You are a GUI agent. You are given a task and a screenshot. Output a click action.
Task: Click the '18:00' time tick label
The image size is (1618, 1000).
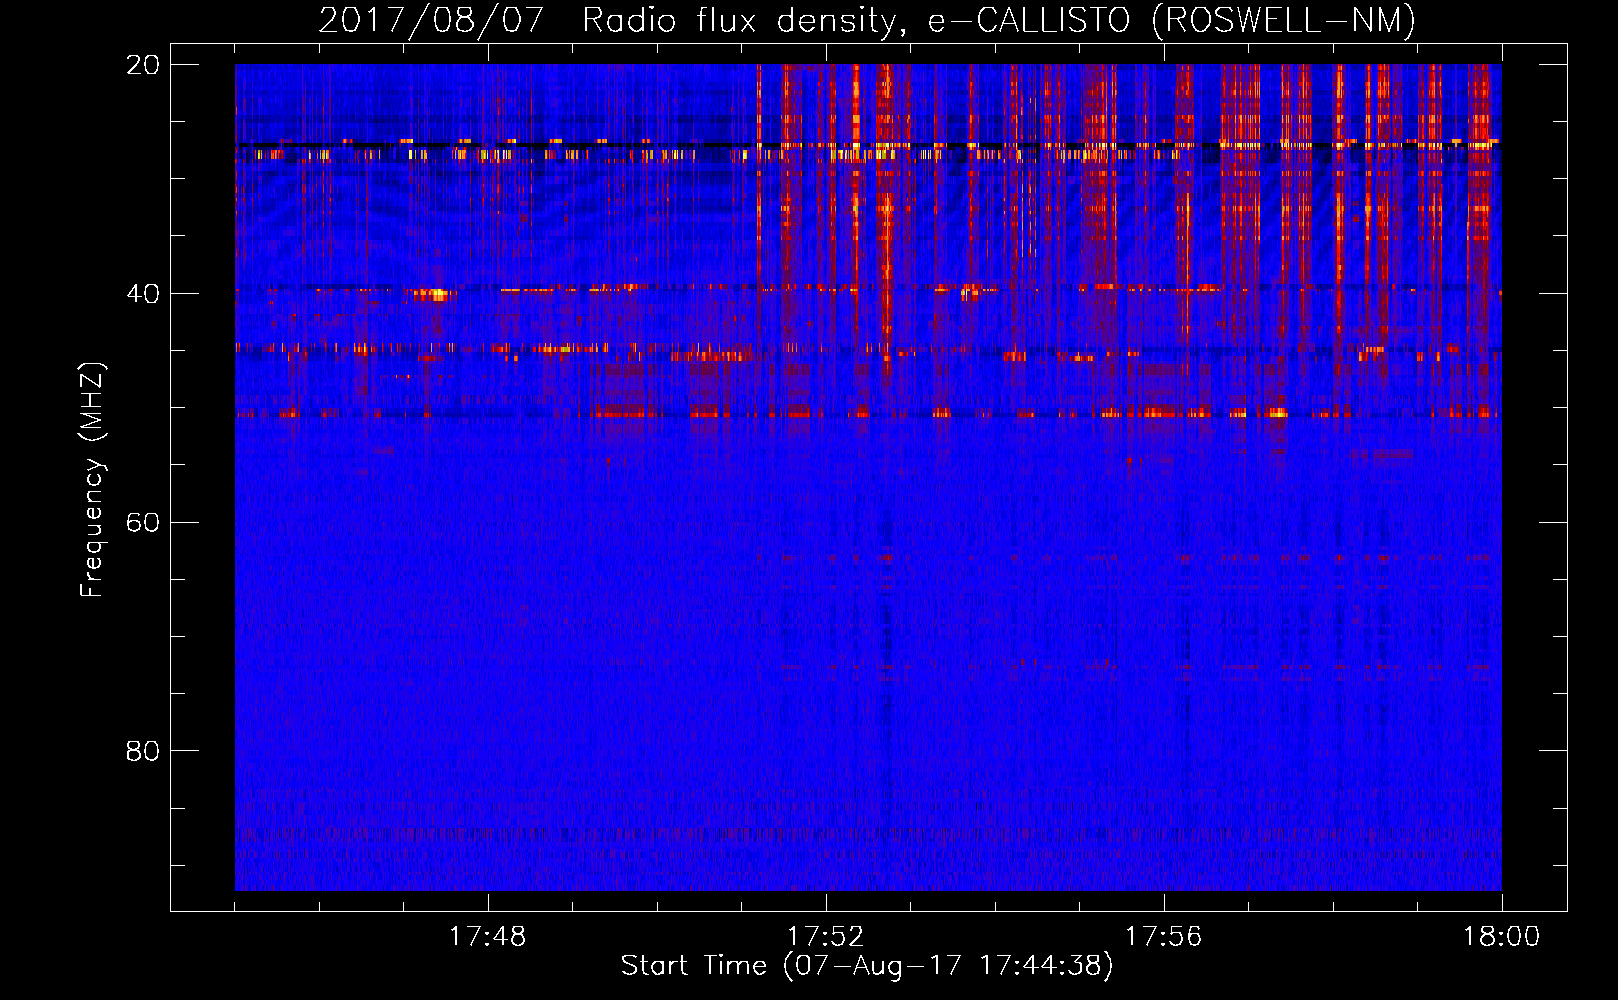[1501, 937]
